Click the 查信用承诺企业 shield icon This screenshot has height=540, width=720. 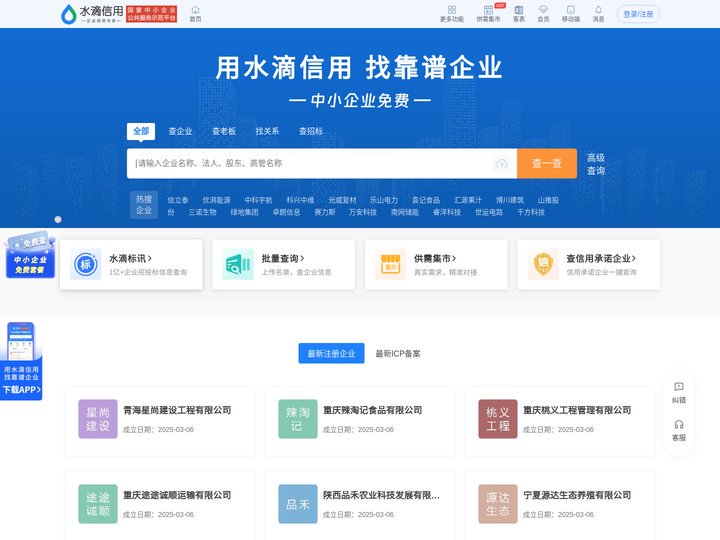(543, 264)
